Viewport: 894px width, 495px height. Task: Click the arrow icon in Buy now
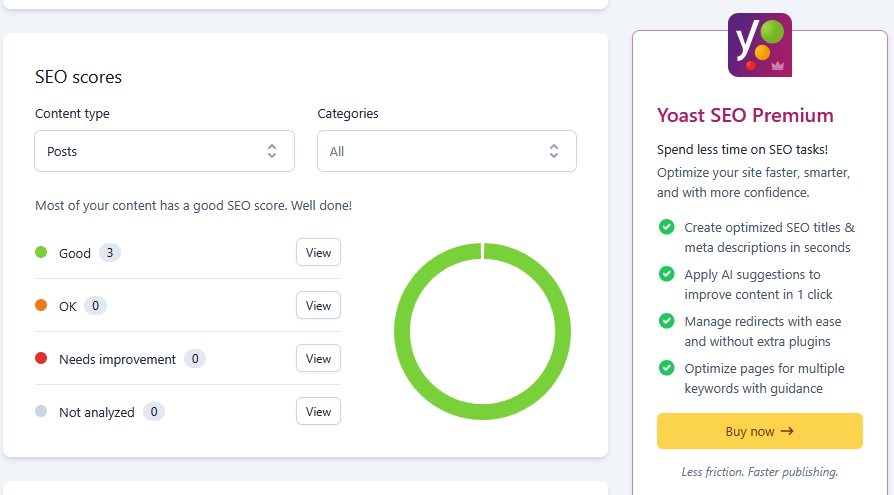click(787, 431)
